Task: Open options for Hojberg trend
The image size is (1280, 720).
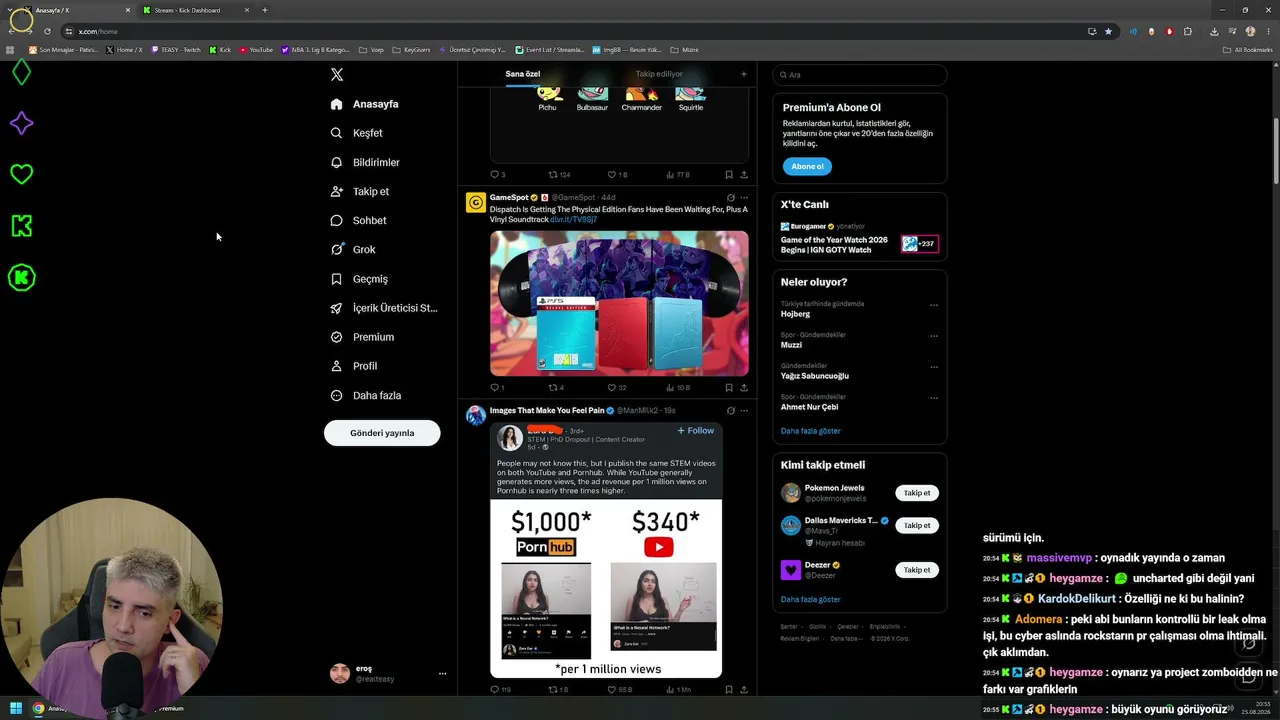Action: [934, 305]
